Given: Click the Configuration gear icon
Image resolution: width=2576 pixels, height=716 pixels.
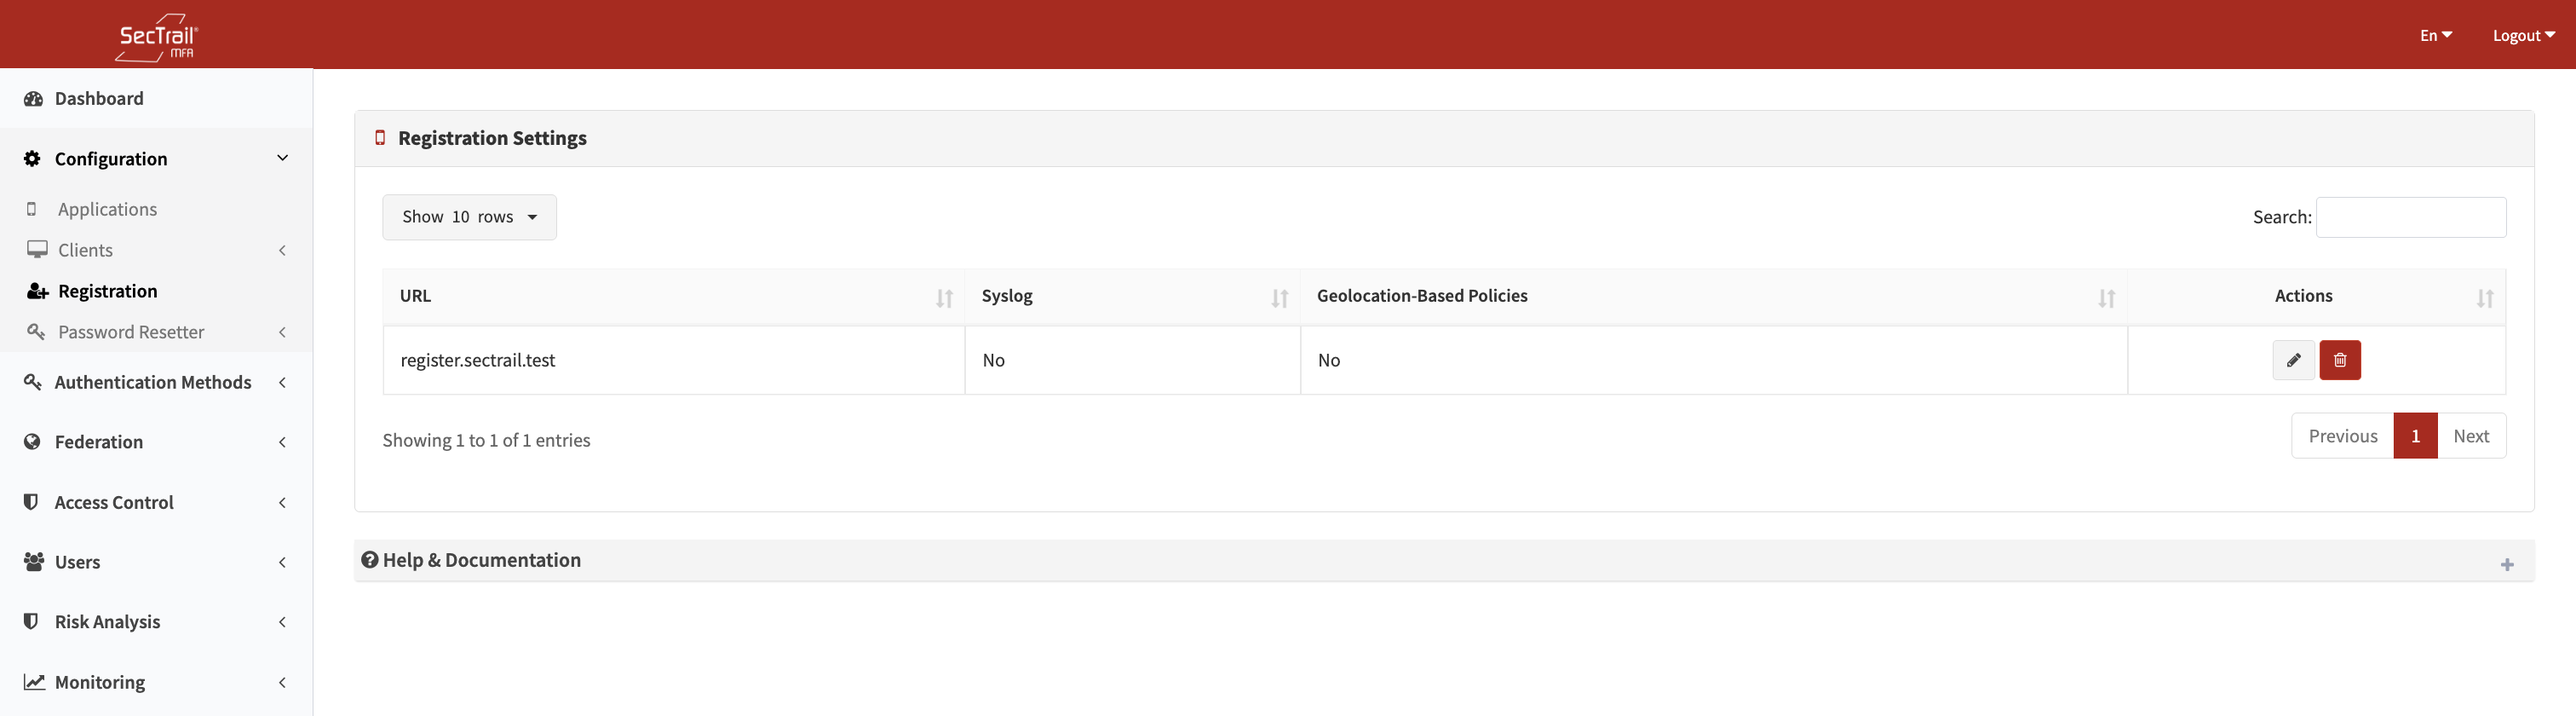Looking at the screenshot, I should click(x=32, y=159).
